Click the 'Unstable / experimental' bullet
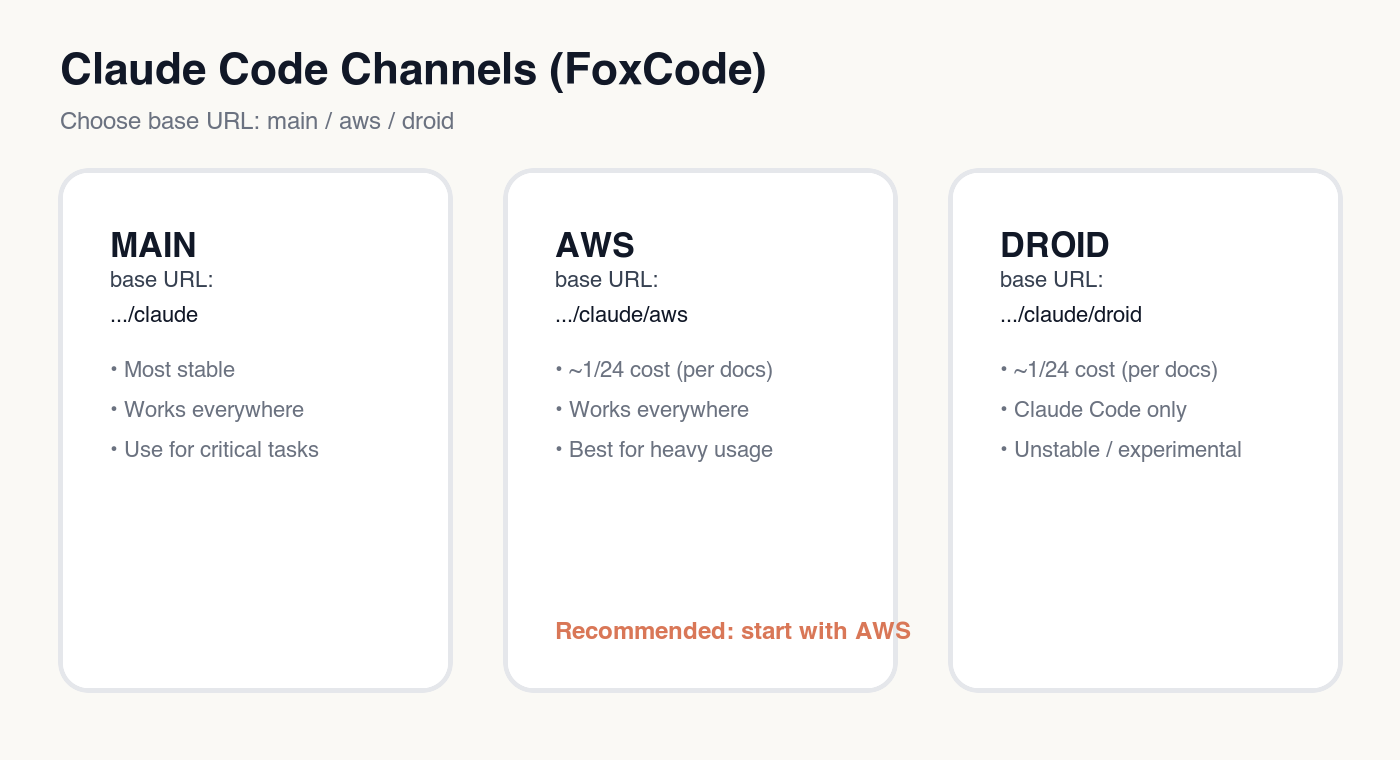Image resolution: width=1400 pixels, height=760 pixels. (x=1127, y=450)
